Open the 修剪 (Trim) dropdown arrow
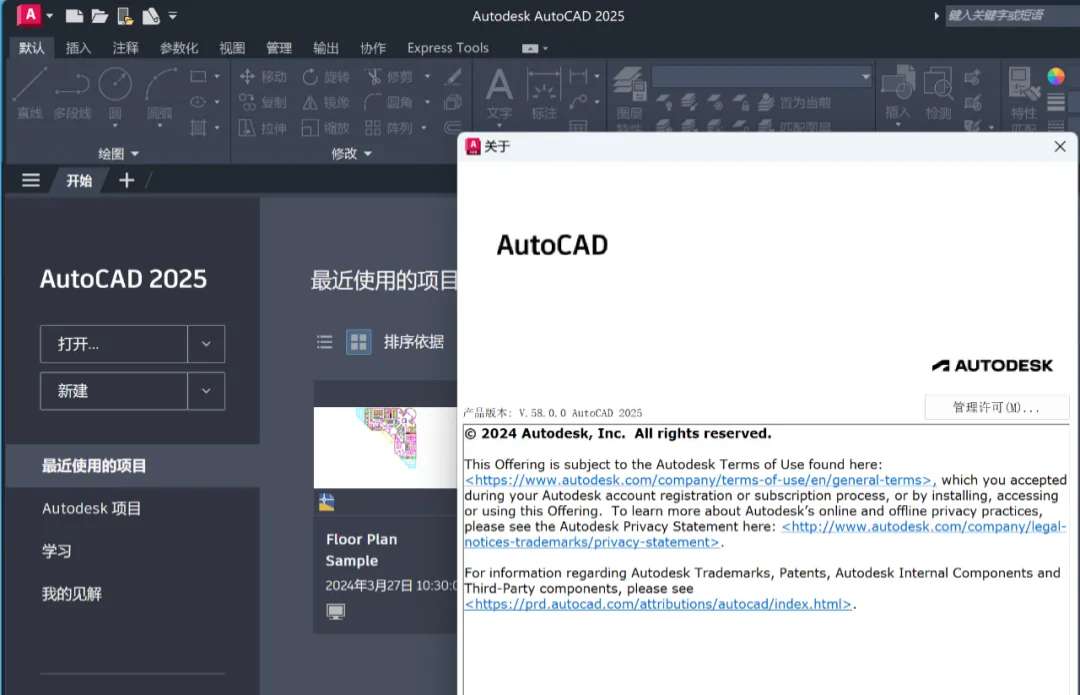 click(x=427, y=76)
